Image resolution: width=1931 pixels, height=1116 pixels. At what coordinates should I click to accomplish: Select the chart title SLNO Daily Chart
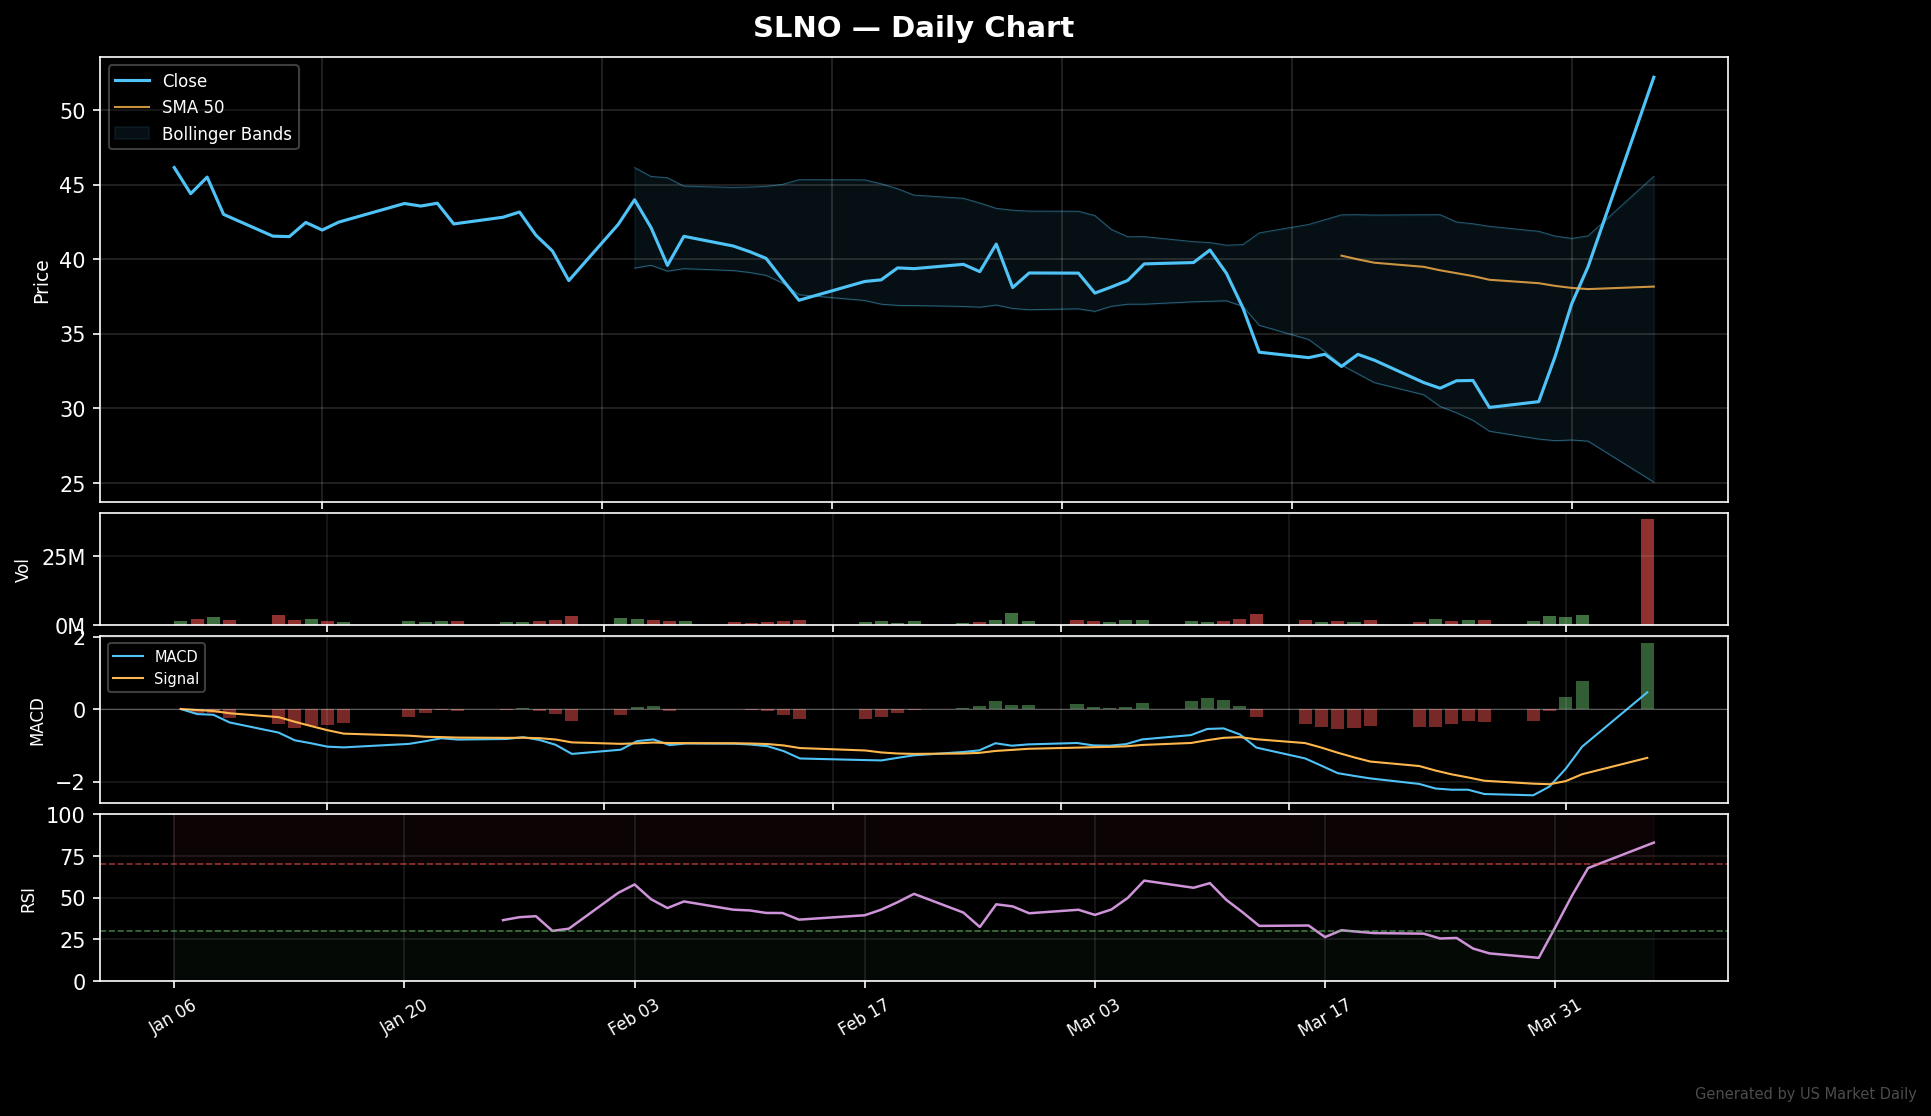point(913,27)
